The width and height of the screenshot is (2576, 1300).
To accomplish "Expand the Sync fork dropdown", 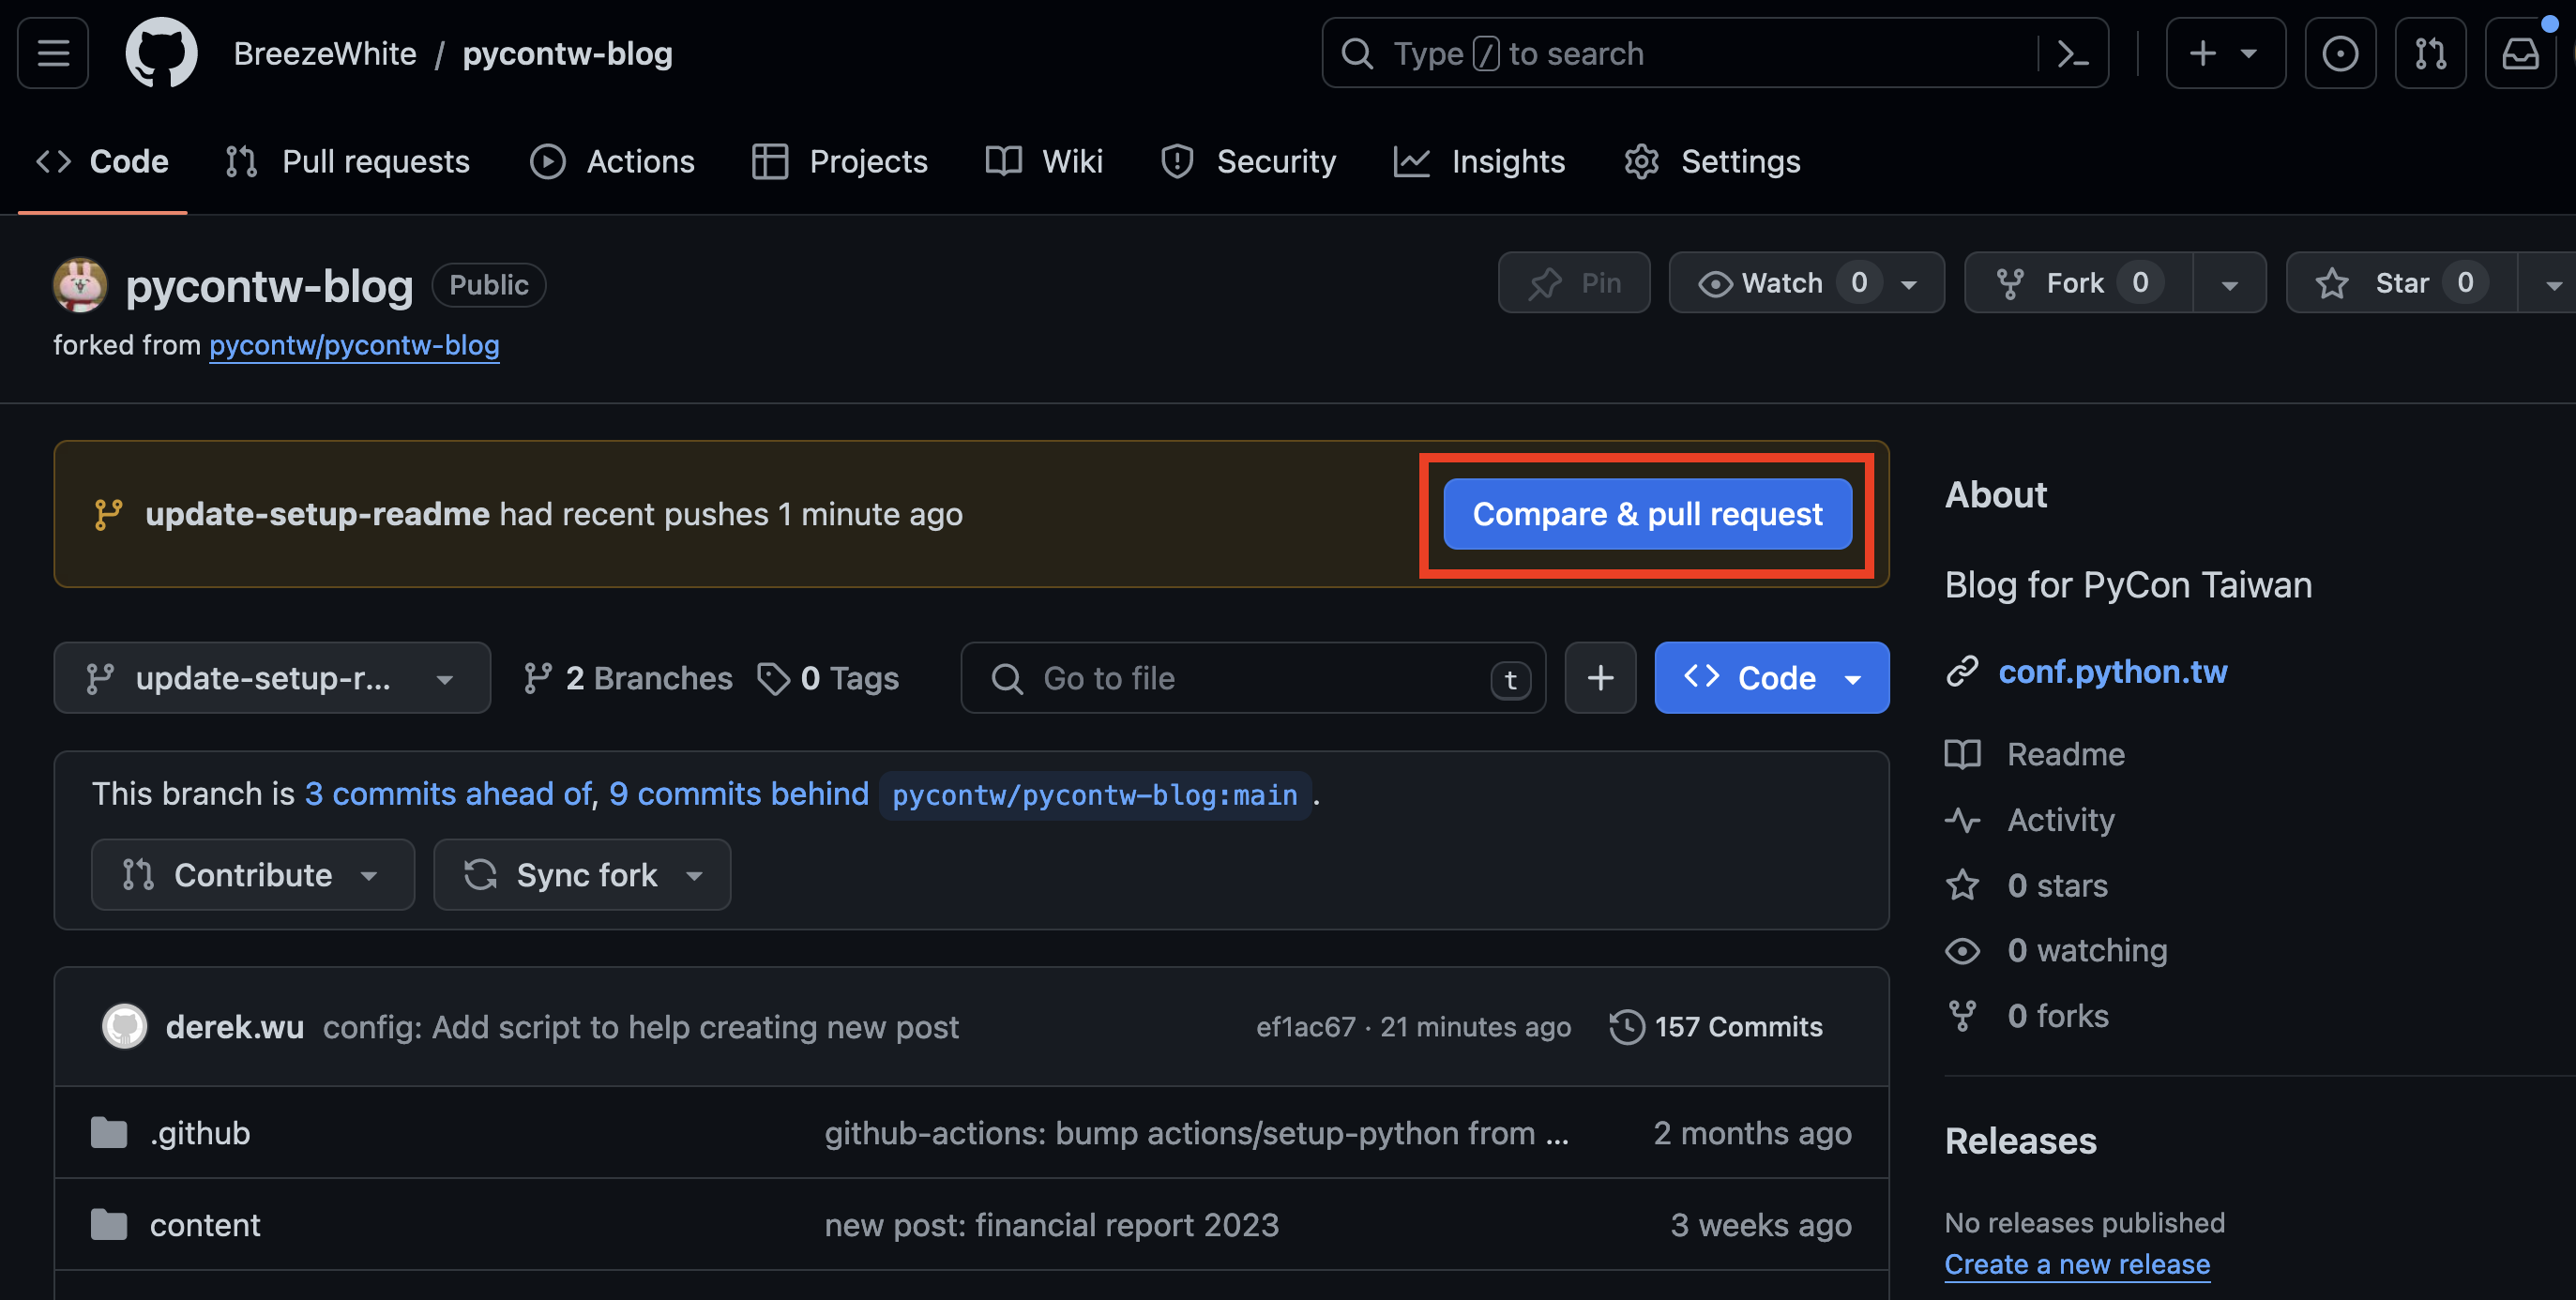I will [582, 874].
